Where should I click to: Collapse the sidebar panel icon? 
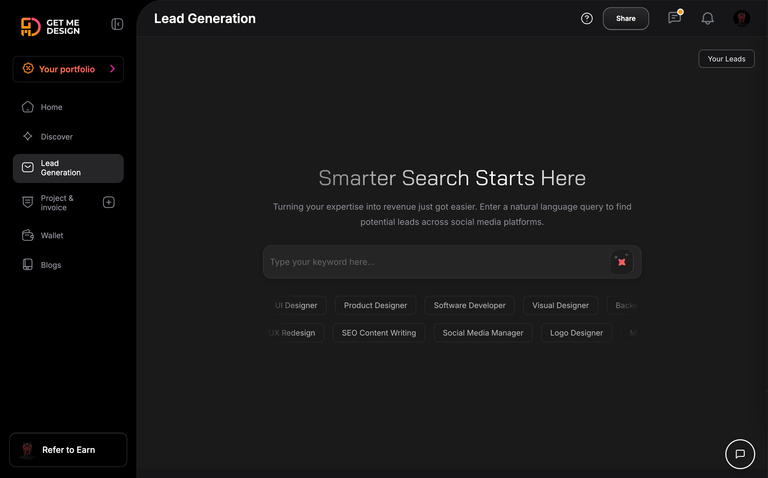tap(117, 24)
